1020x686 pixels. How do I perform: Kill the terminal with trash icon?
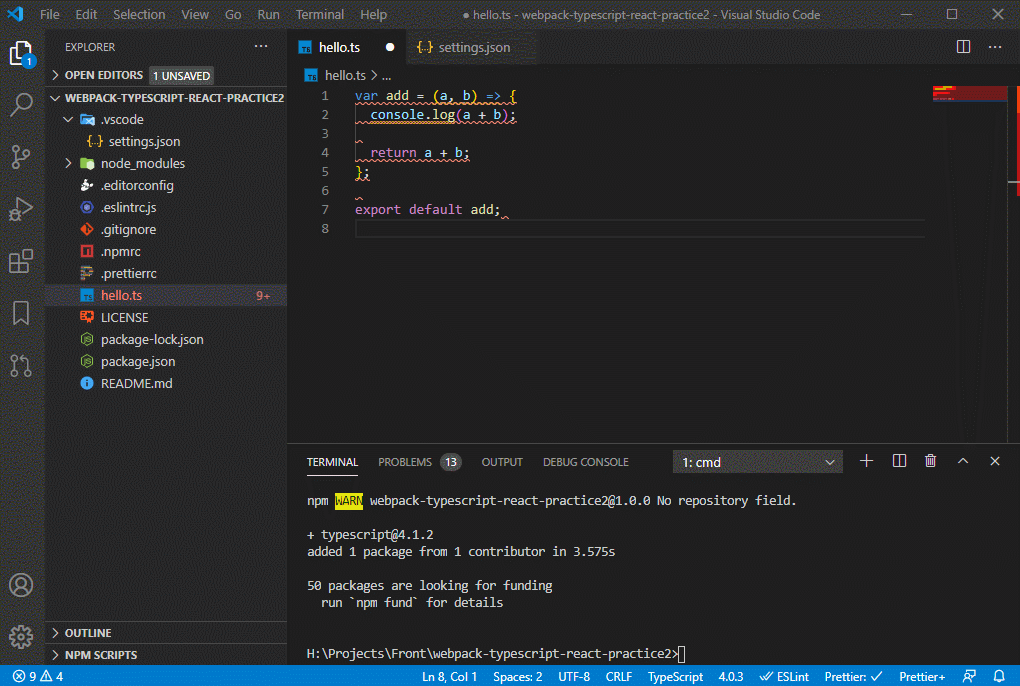coord(931,461)
